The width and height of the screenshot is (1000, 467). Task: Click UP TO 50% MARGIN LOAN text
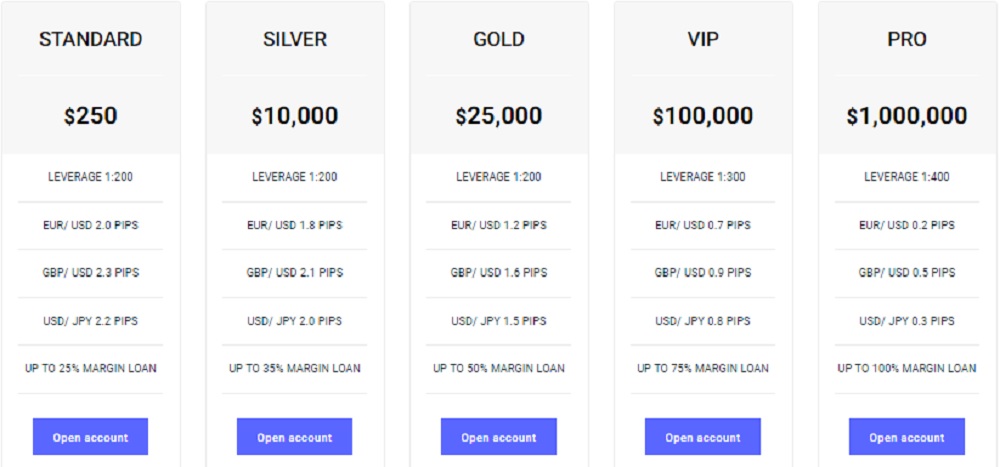coord(499,368)
